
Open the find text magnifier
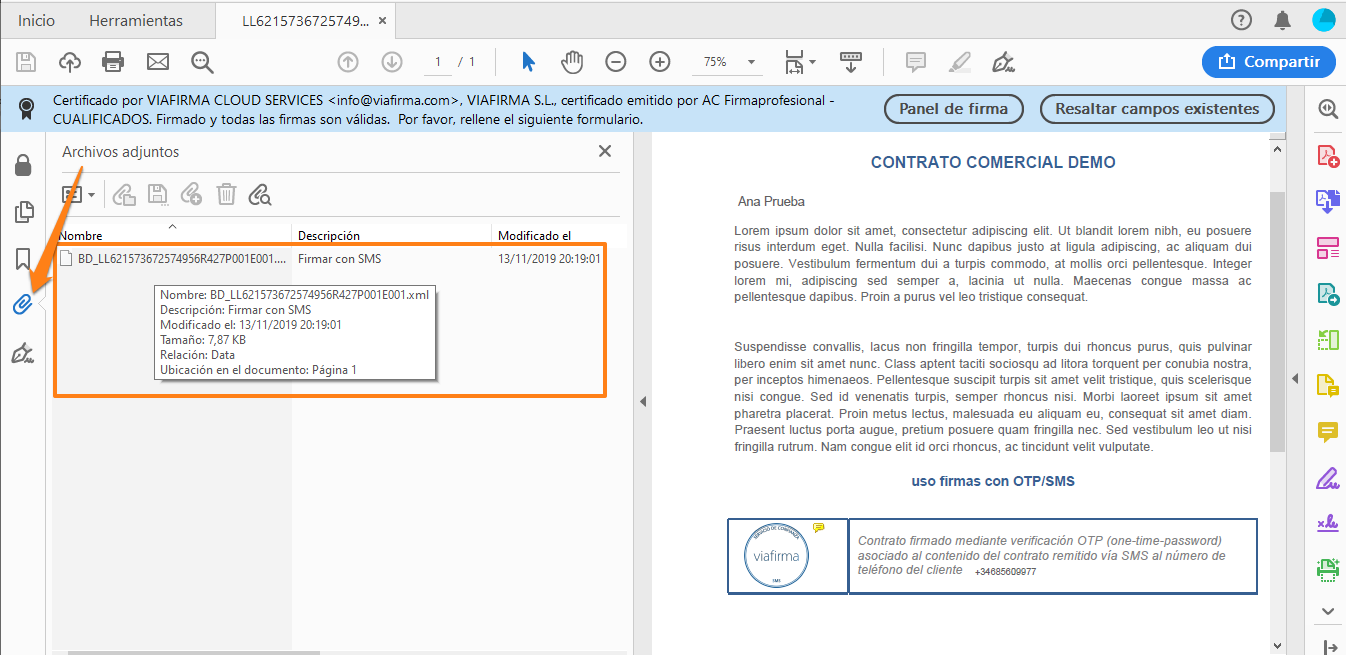203,62
